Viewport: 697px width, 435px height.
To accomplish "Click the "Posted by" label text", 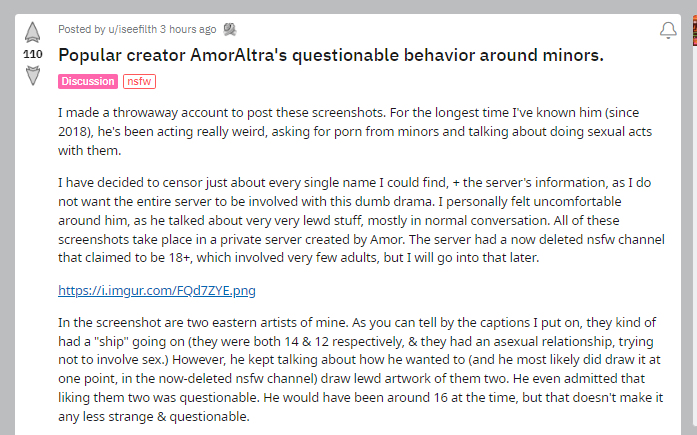I will pos(81,29).
